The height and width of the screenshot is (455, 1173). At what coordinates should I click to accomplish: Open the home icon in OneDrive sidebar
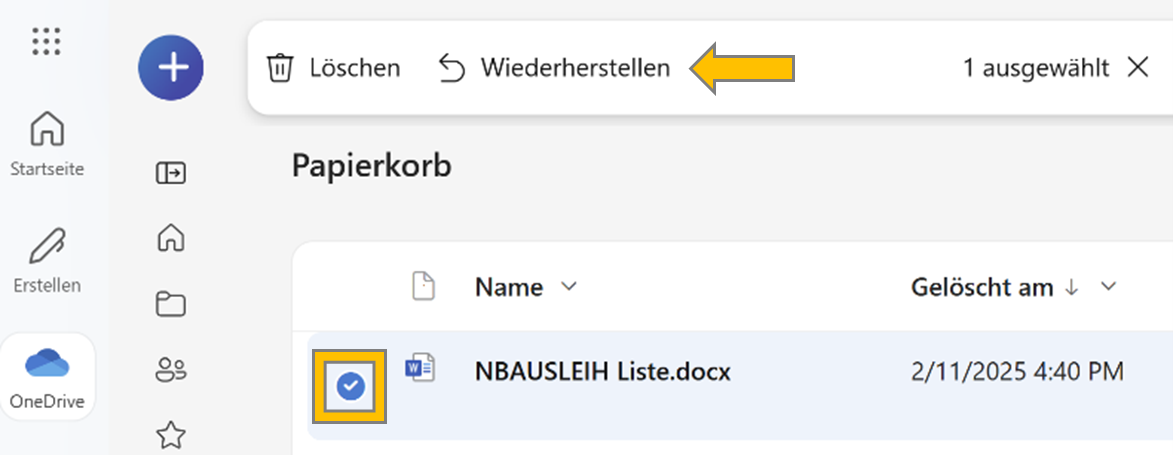coord(171,239)
